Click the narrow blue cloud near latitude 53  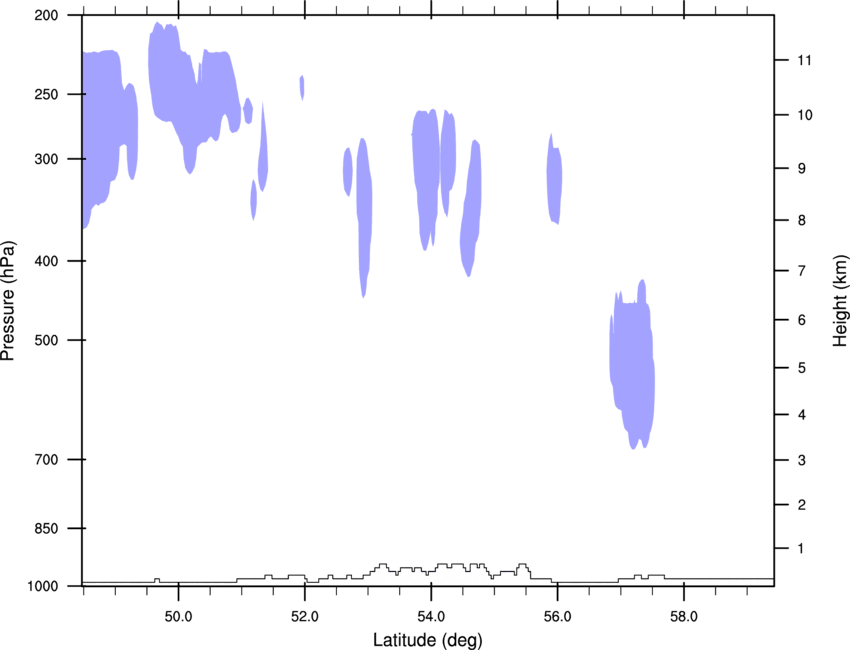point(364,217)
